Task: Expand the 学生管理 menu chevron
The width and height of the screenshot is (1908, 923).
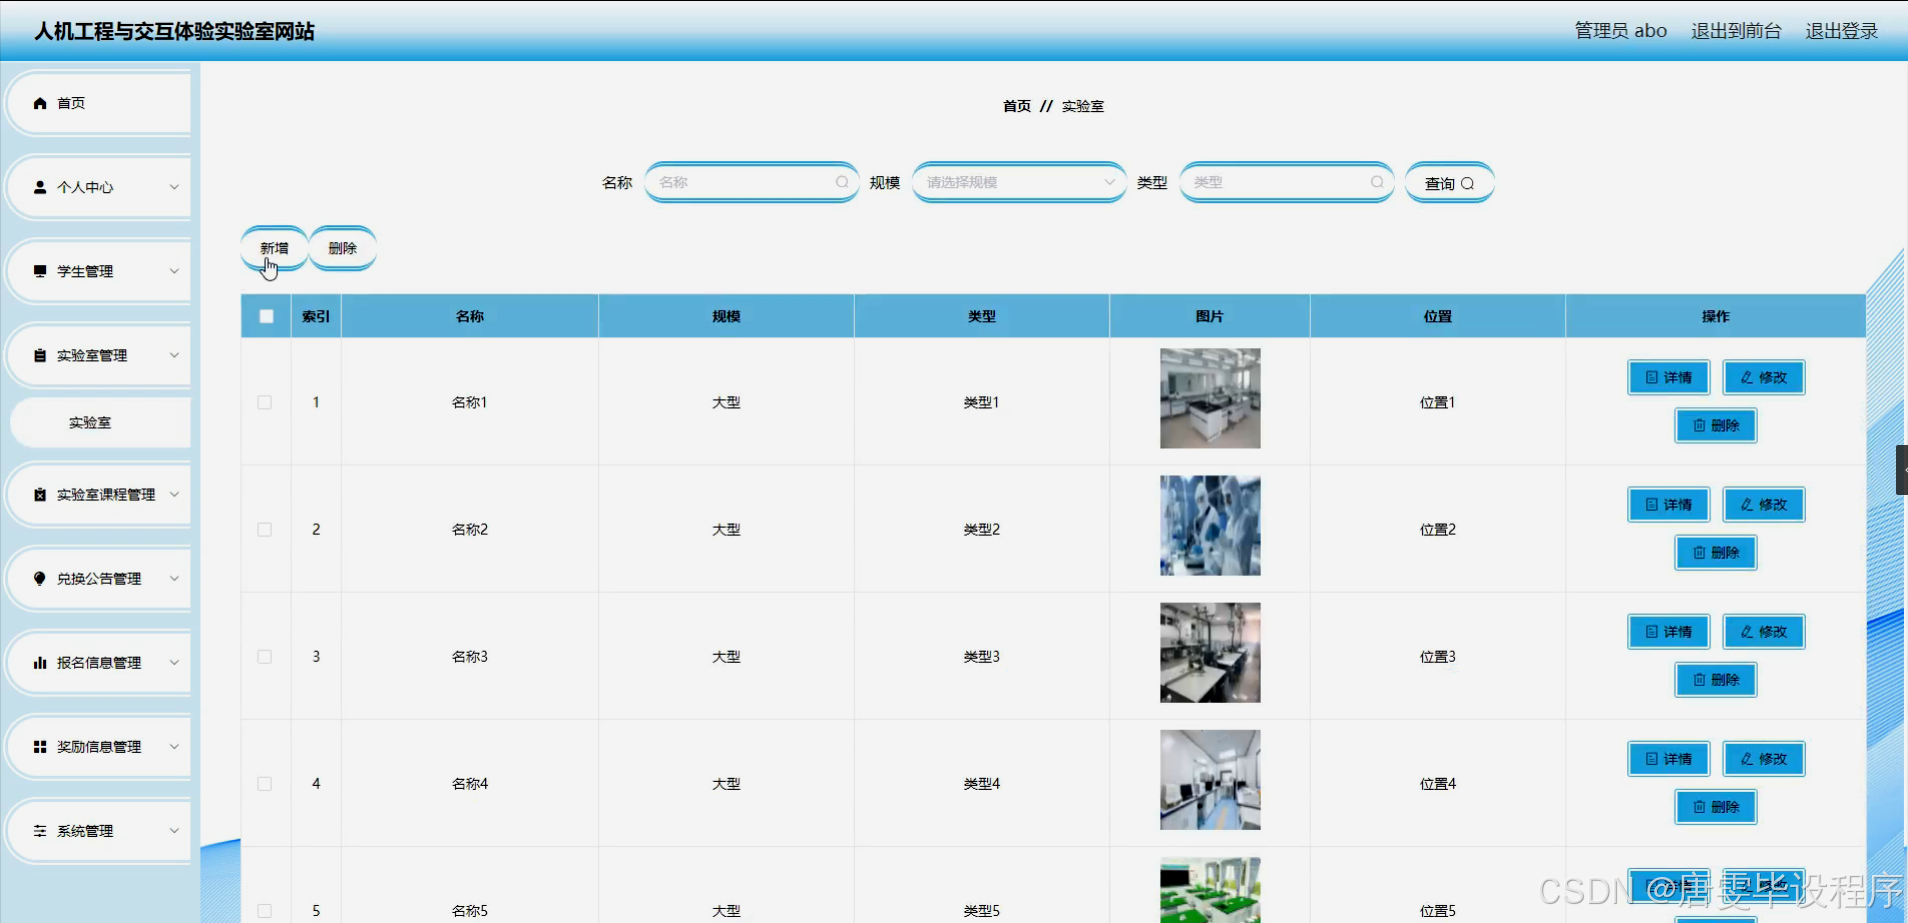Action: point(174,271)
